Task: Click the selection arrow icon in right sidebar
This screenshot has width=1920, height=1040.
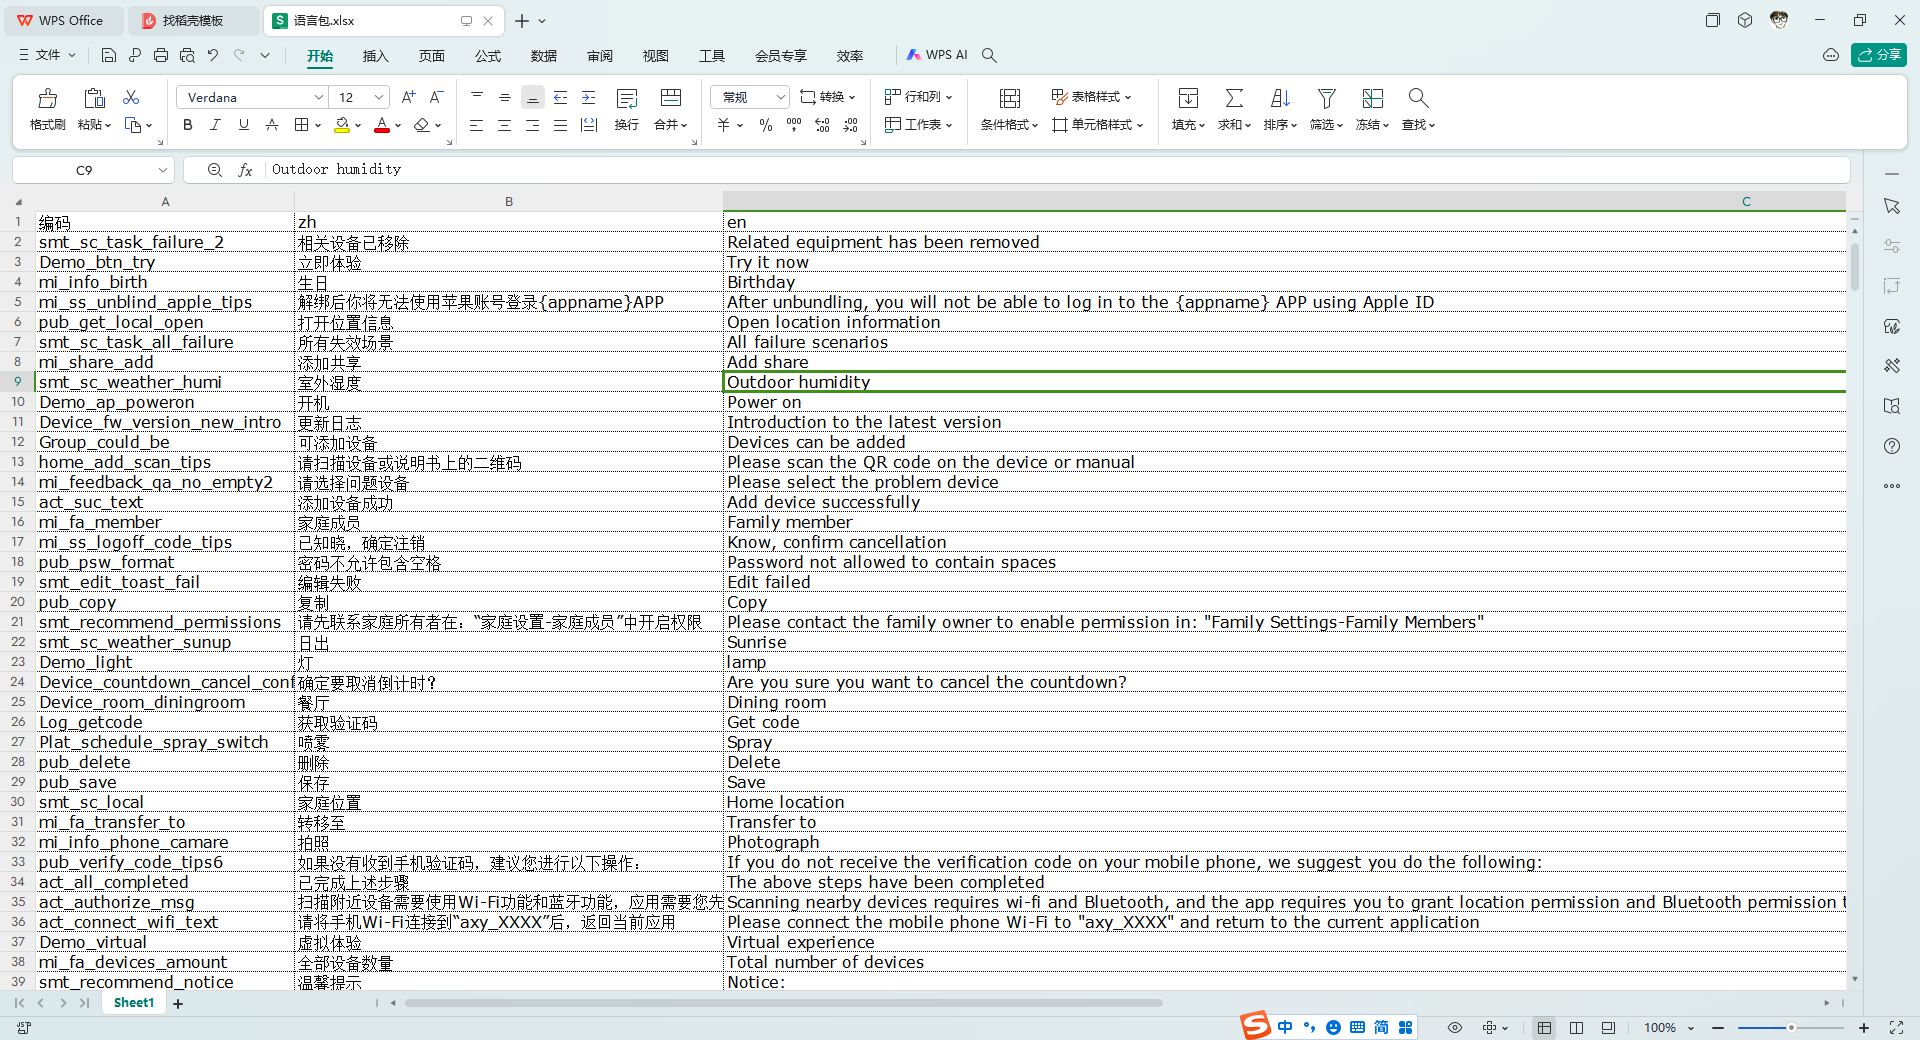Action: coord(1892,206)
